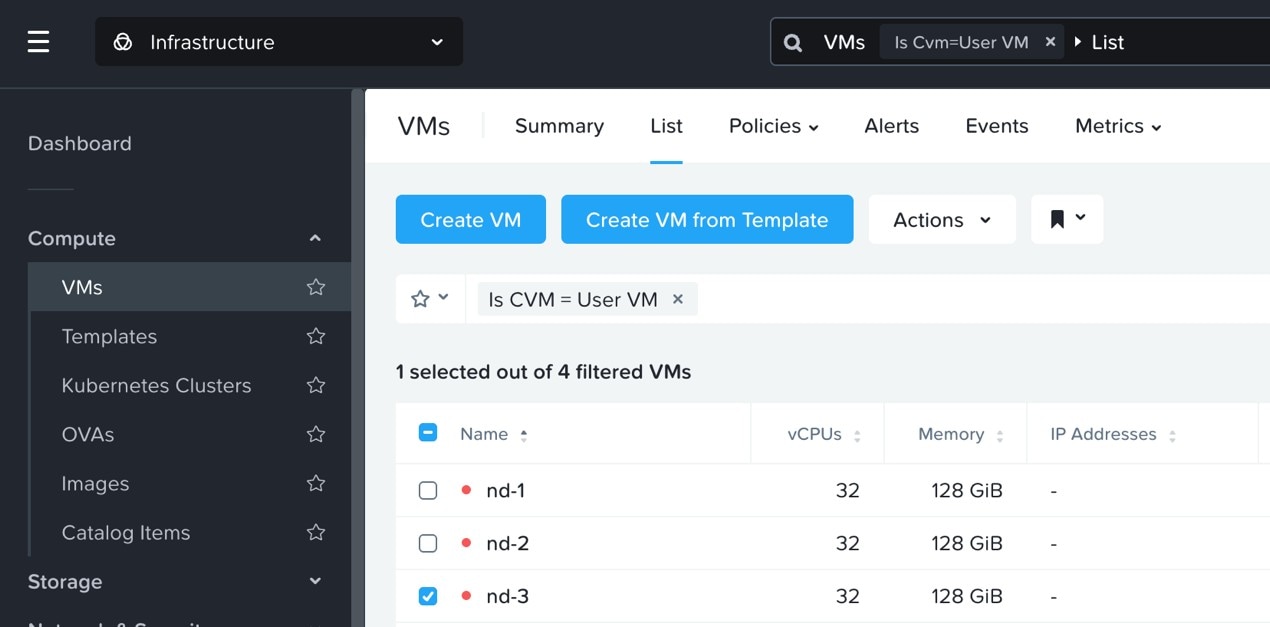Click the Create VM button
This screenshot has width=1270, height=627.
471,220
